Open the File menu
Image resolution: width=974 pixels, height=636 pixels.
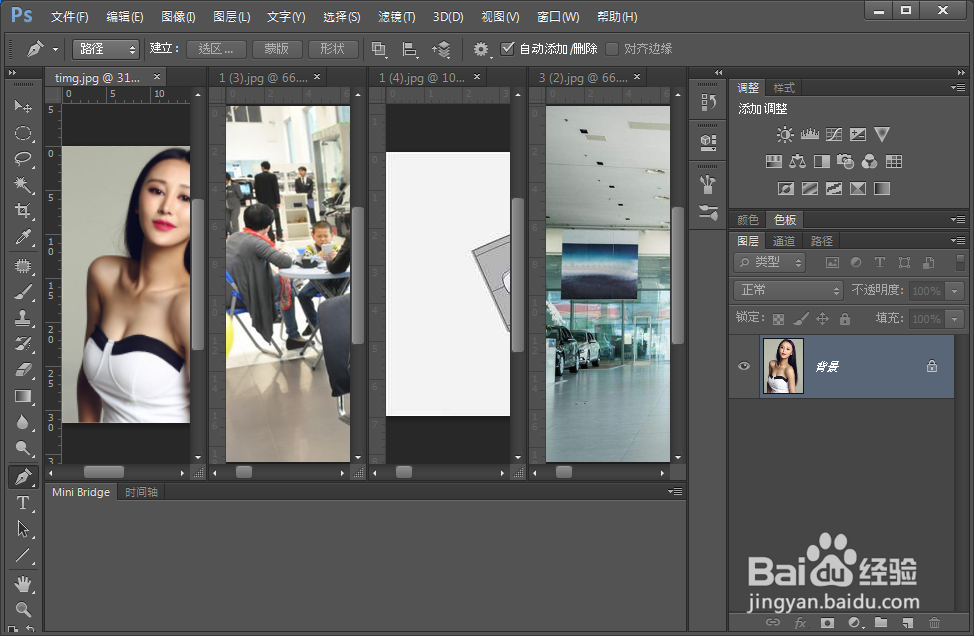tap(70, 17)
